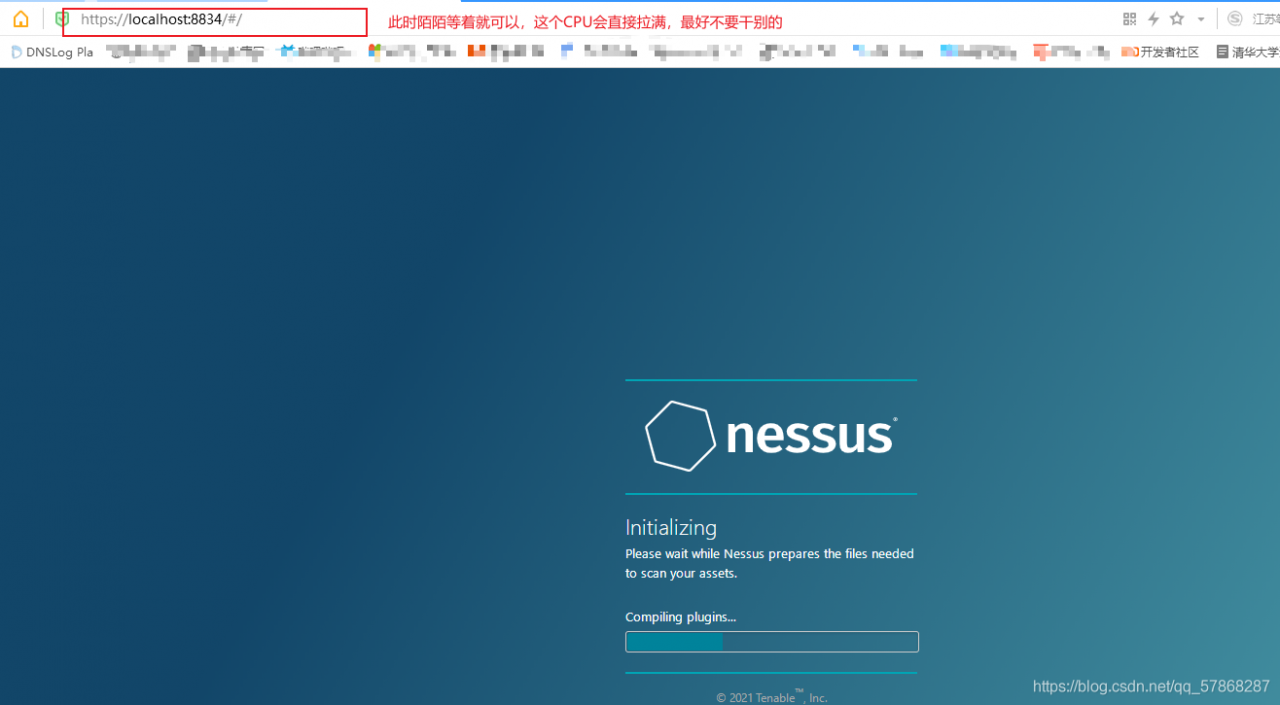Click the "Compiling plugins..." status text
Viewport: 1280px width, 705px height.
click(681, 617)
